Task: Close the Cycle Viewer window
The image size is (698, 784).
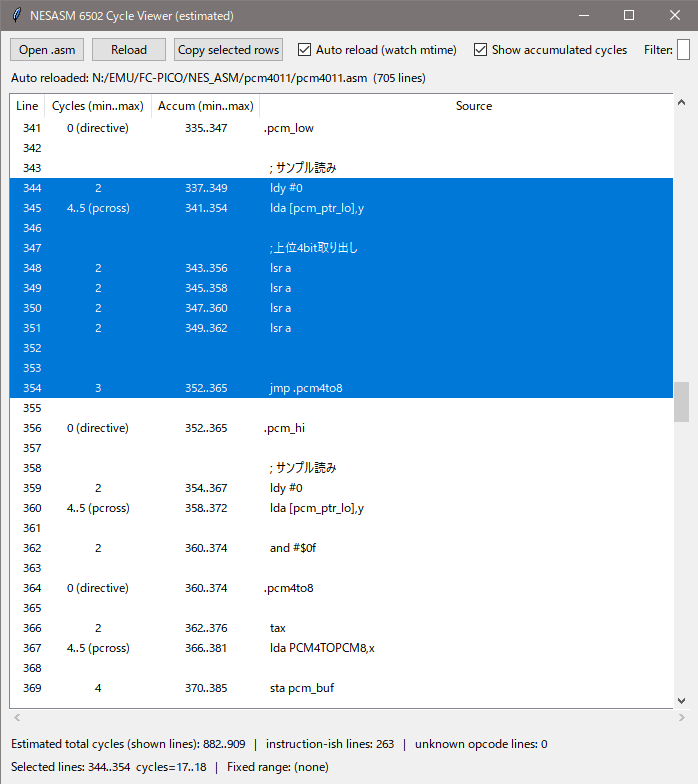Action: point(674,16)
